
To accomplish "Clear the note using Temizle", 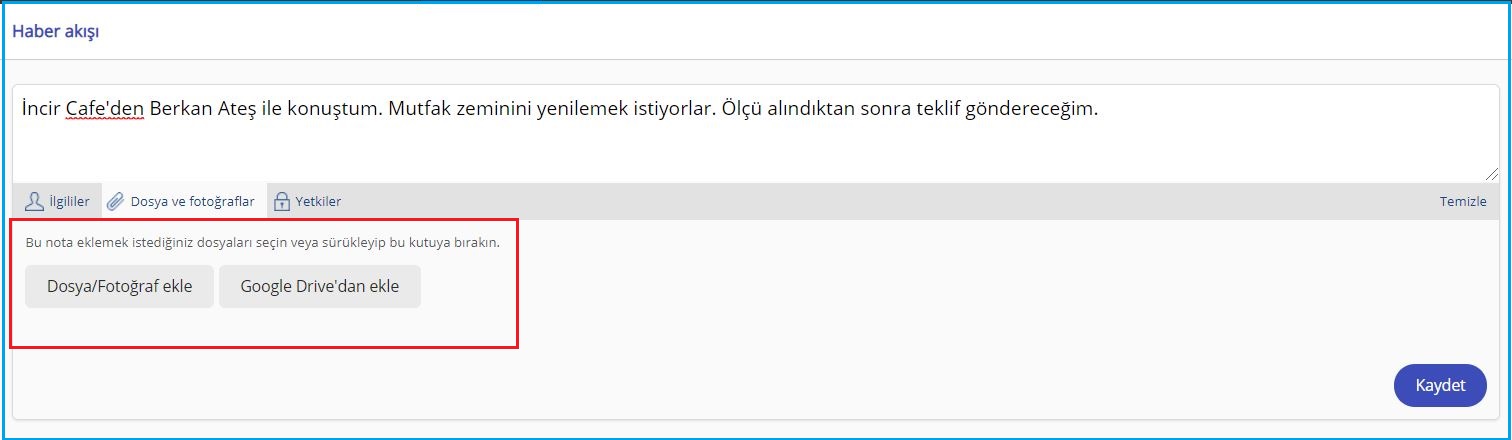I will (1463, 201).
